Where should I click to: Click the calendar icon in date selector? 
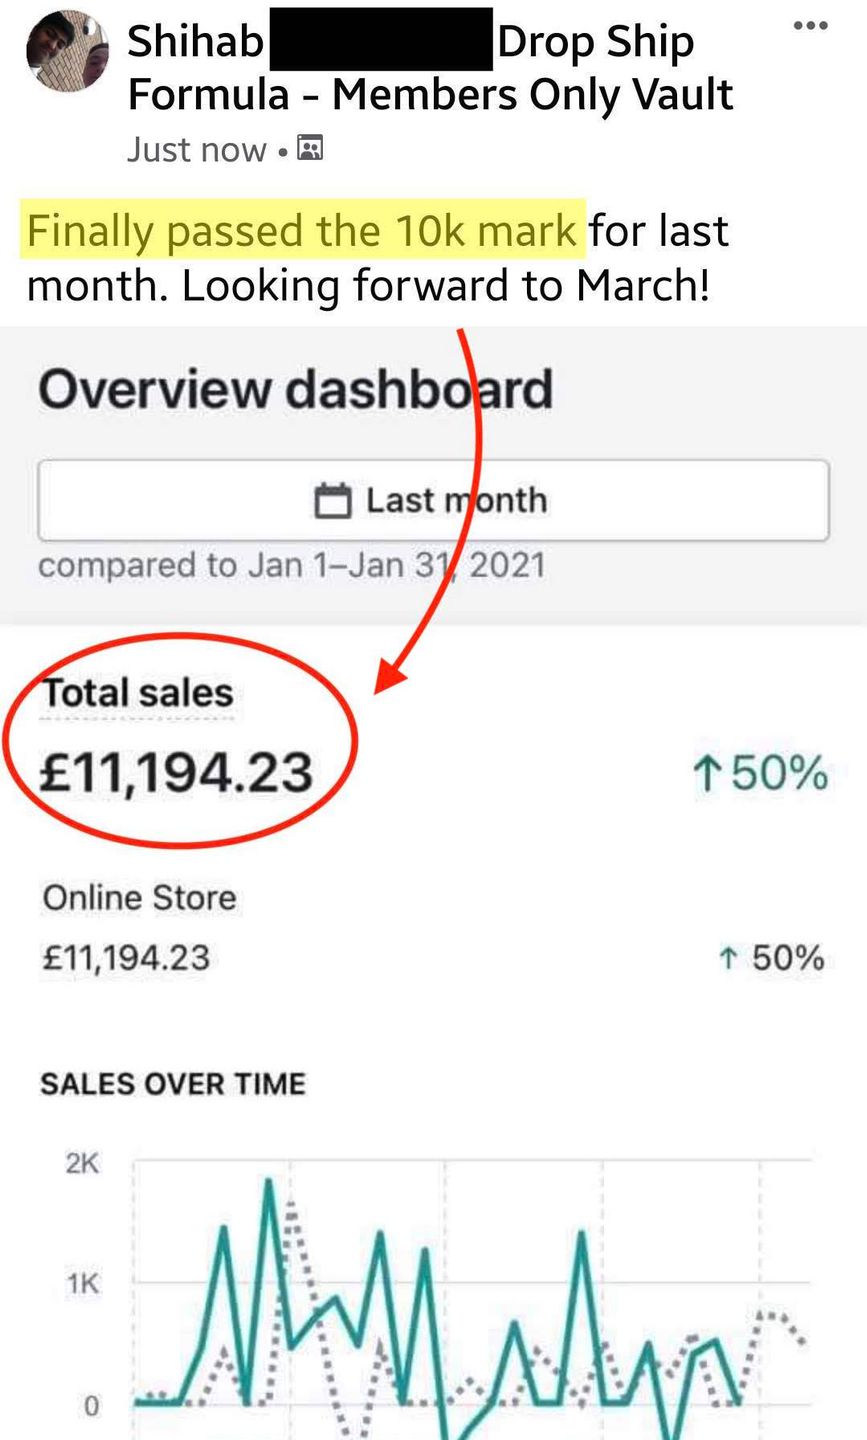pyautogui.click(x=333, y=500)
